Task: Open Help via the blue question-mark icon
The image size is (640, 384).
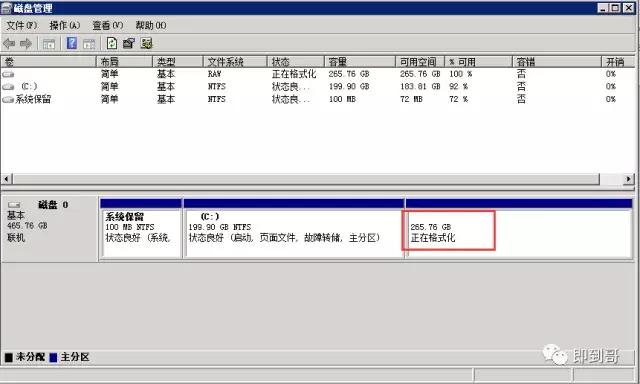Action: [72, 43]
